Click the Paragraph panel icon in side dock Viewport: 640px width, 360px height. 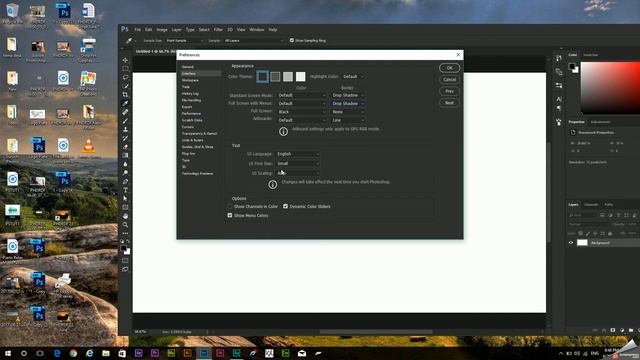pos(559,109)
